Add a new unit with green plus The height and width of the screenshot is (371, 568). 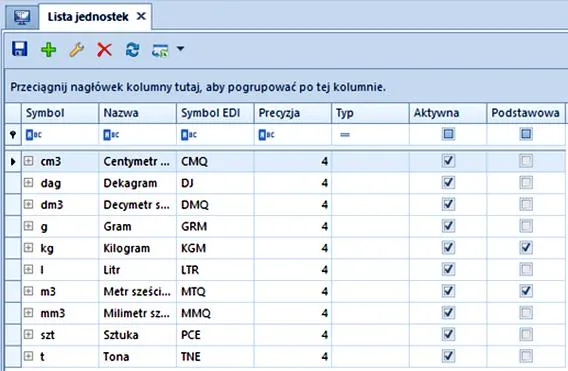pyautogui.click(x=48, y=50)
